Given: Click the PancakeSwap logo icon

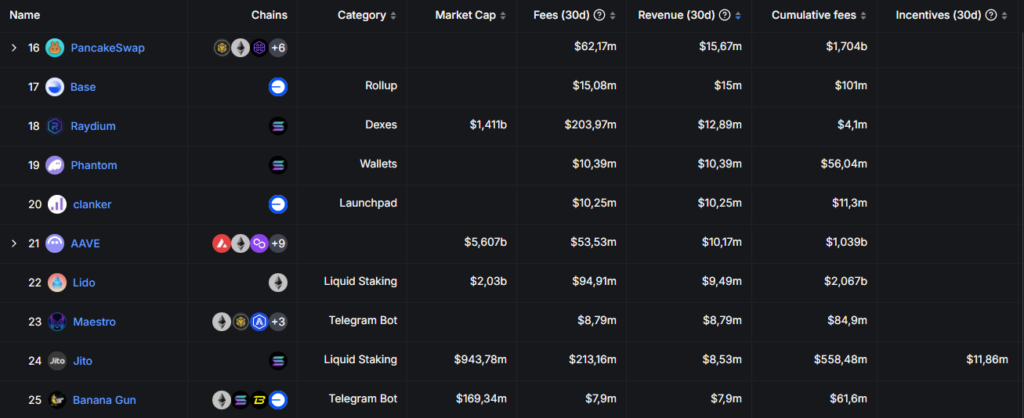Looking at the screenshot, I should point(55,48).
